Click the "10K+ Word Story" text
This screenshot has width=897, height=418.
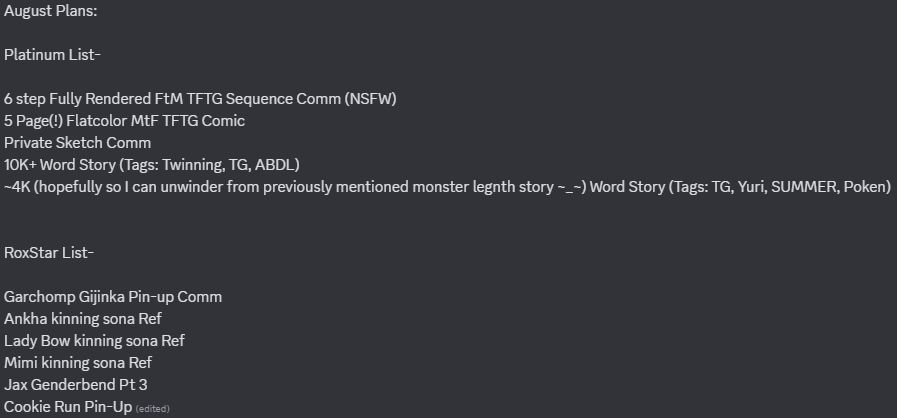coord(62,165)
